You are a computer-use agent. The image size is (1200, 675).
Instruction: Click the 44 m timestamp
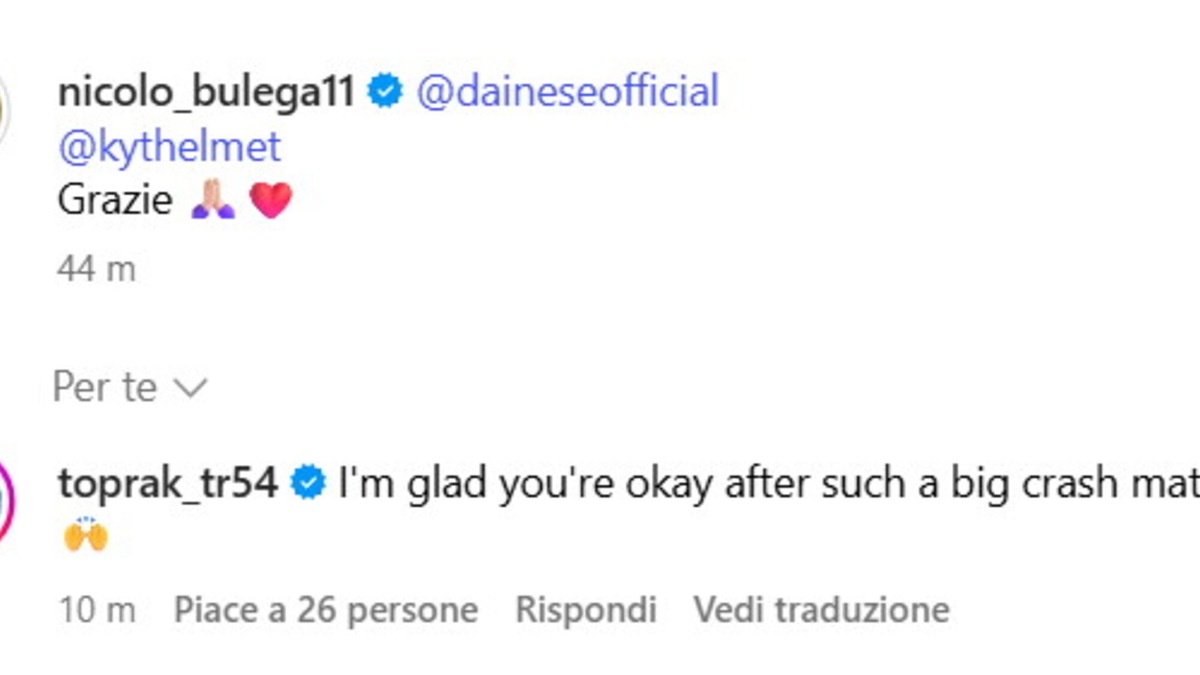coord(96,269)
